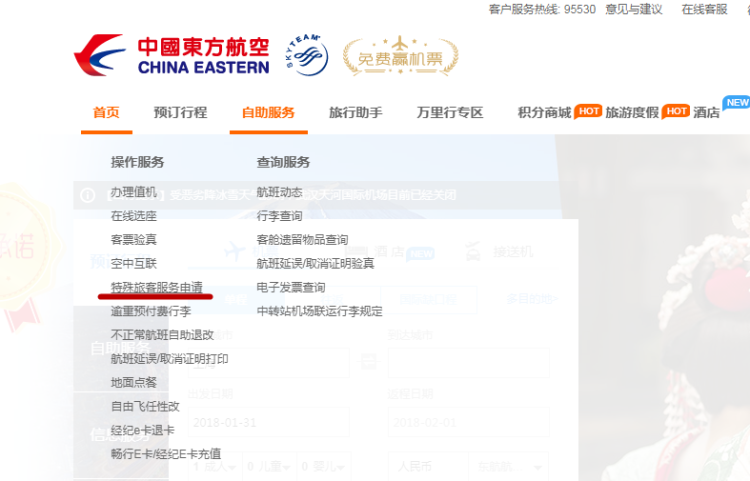Click the 查询服务 column heading
This screenshot has width=750, height=481.
[283, 162]
